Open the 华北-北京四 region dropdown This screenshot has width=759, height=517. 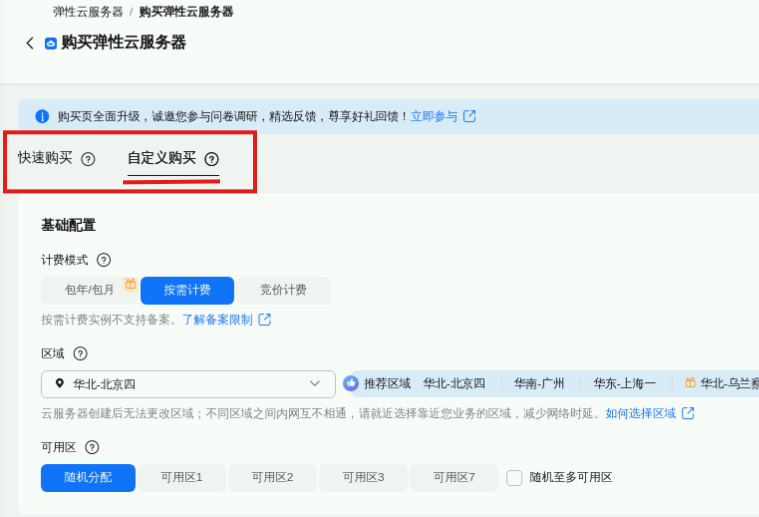(188, 384)
